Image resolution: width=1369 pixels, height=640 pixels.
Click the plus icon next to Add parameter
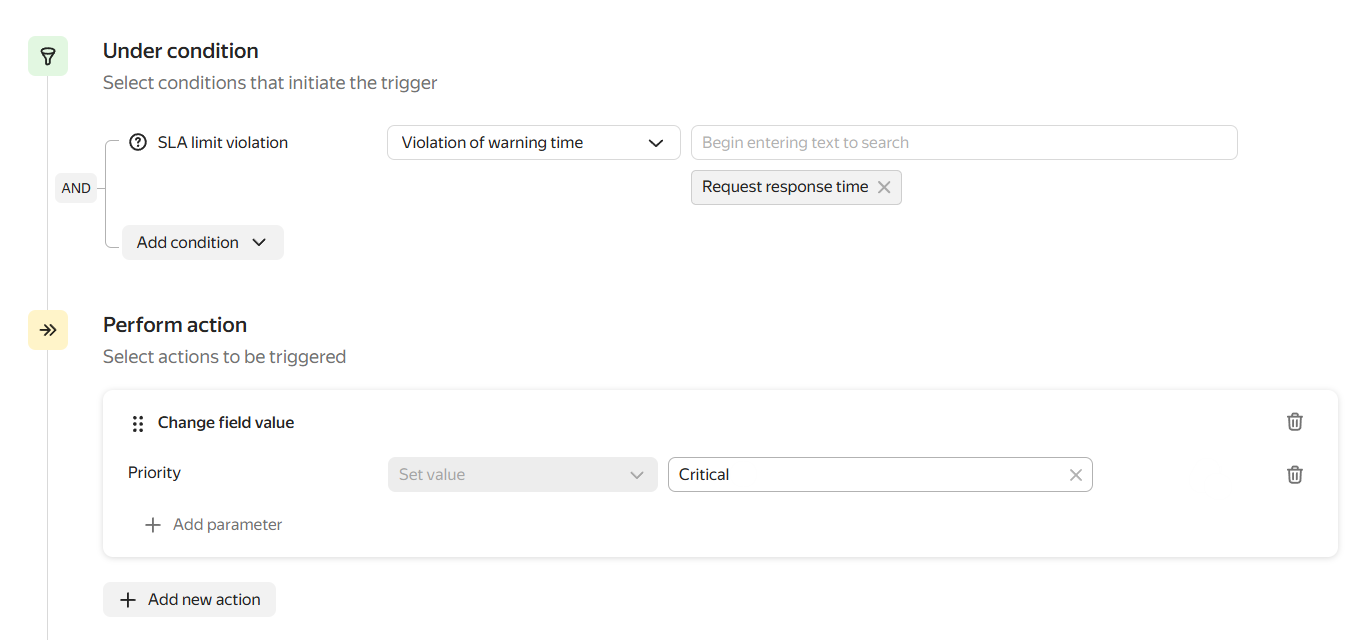pyautogui.click(x=153, y=525)
